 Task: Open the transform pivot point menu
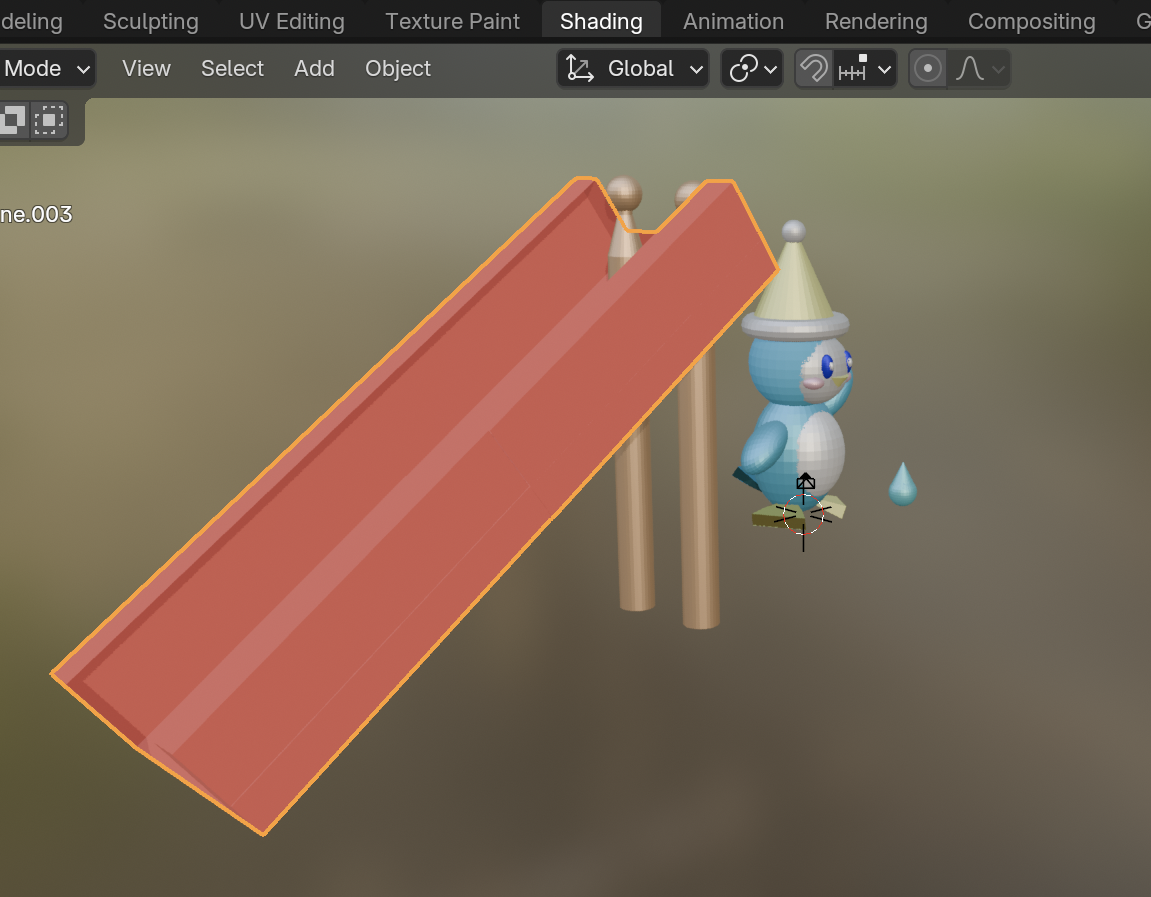coord(752,69)
